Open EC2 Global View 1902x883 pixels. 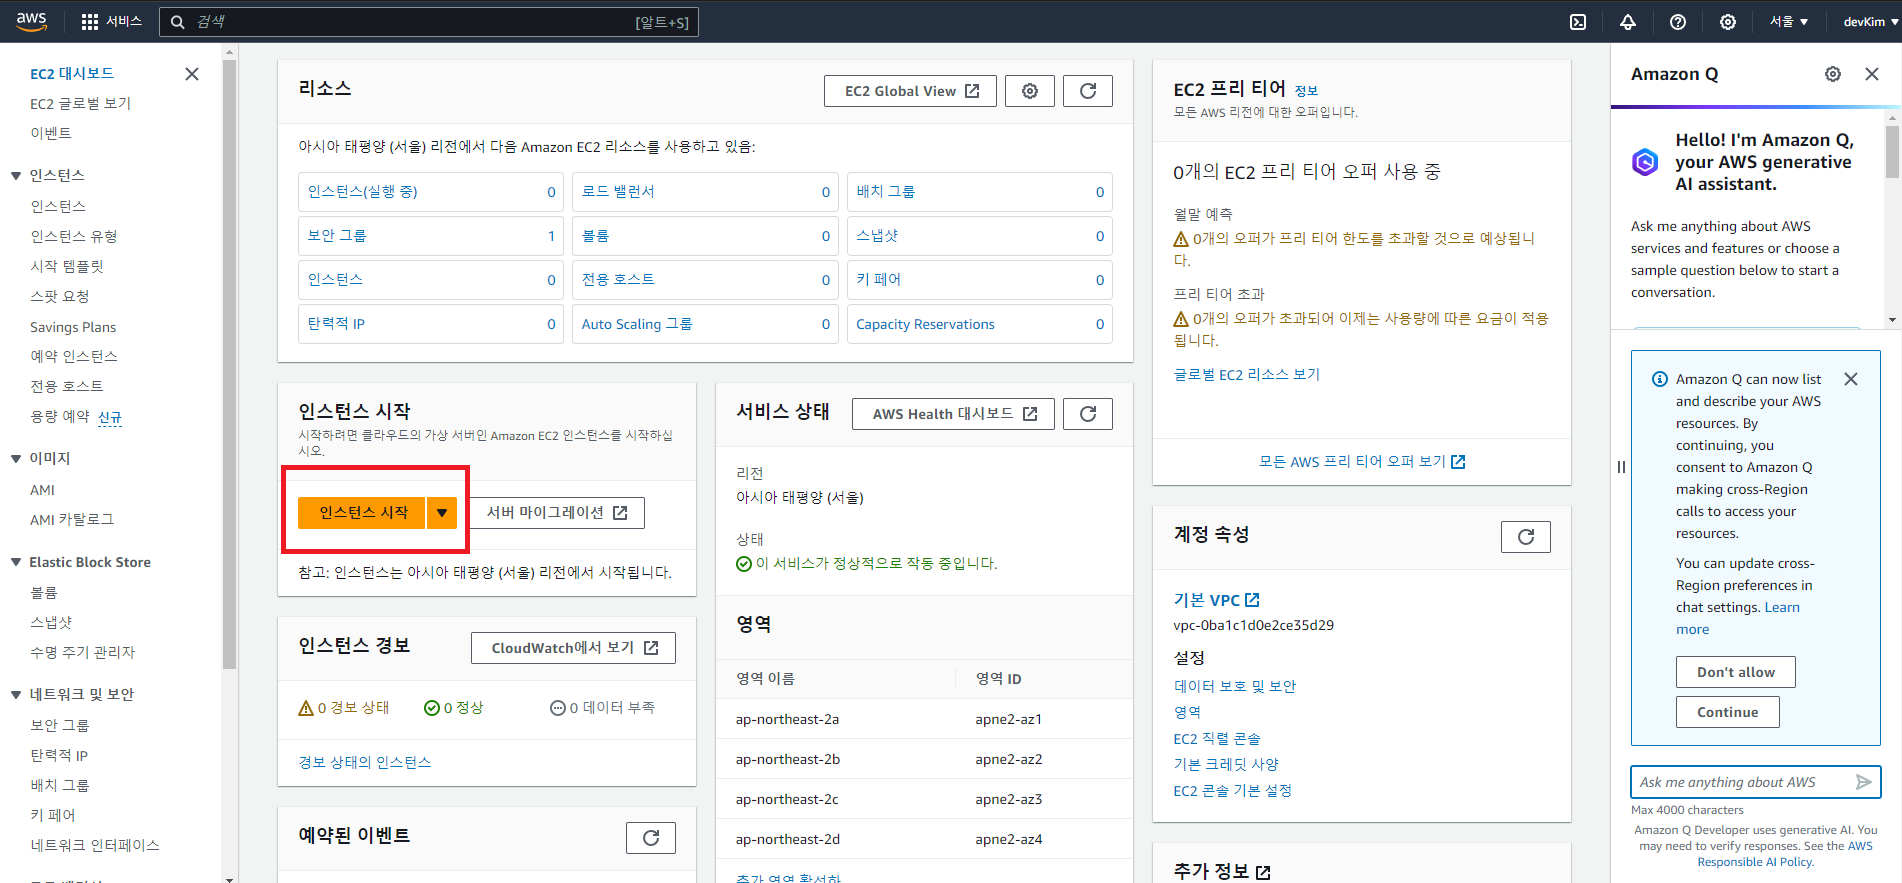click(910, 91)
